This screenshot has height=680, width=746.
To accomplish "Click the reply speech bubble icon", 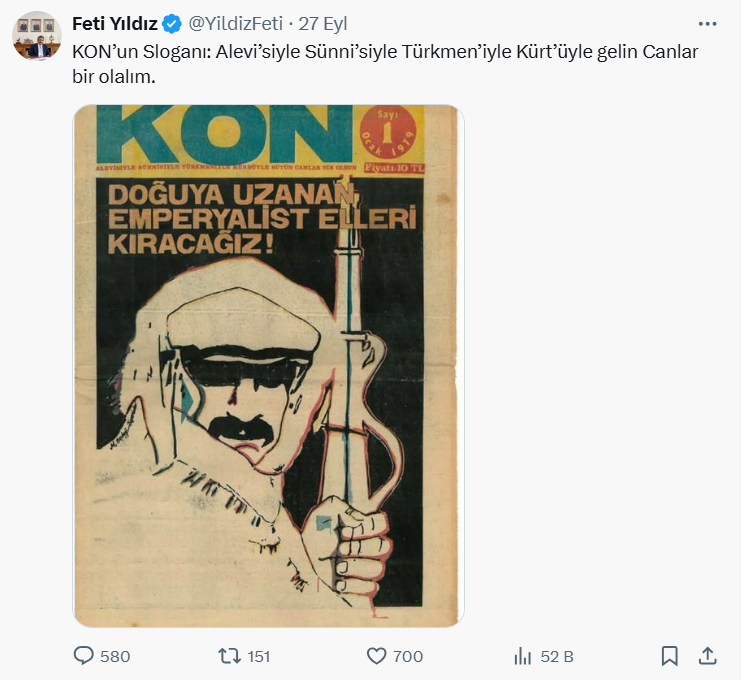I will pos(84,656).
